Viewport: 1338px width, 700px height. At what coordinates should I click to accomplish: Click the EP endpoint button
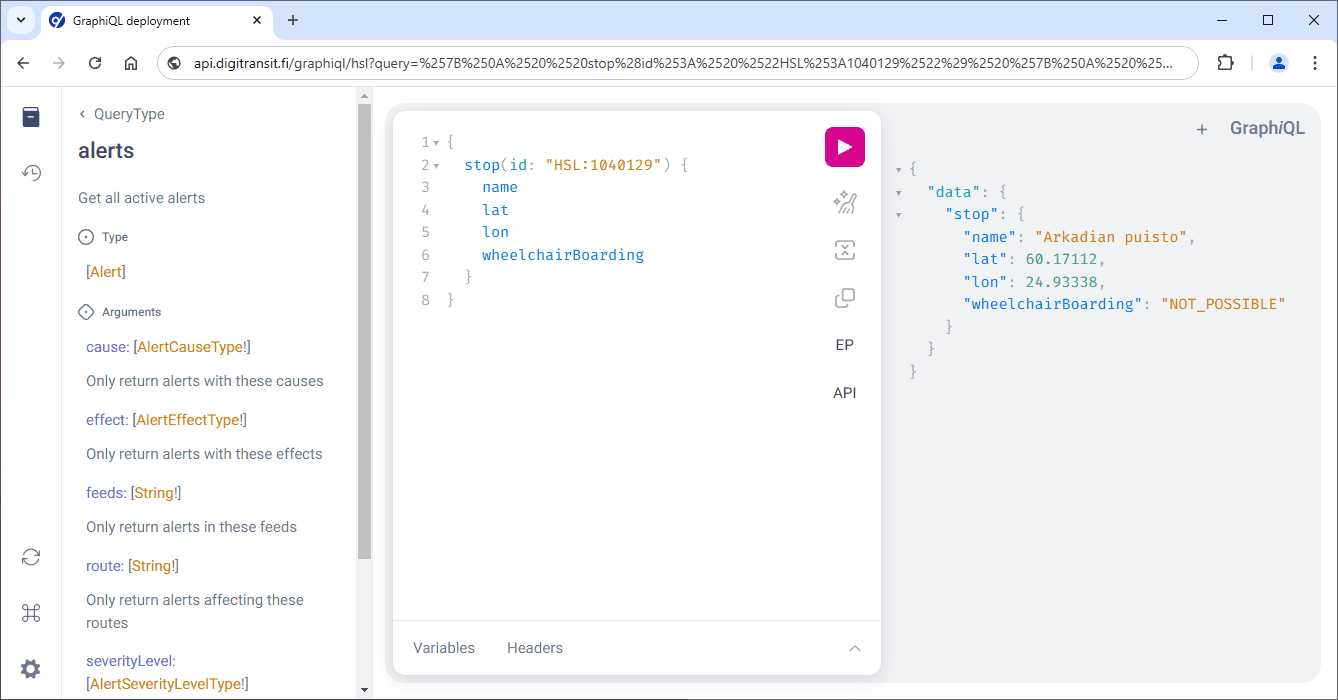[x=844, y=345]
